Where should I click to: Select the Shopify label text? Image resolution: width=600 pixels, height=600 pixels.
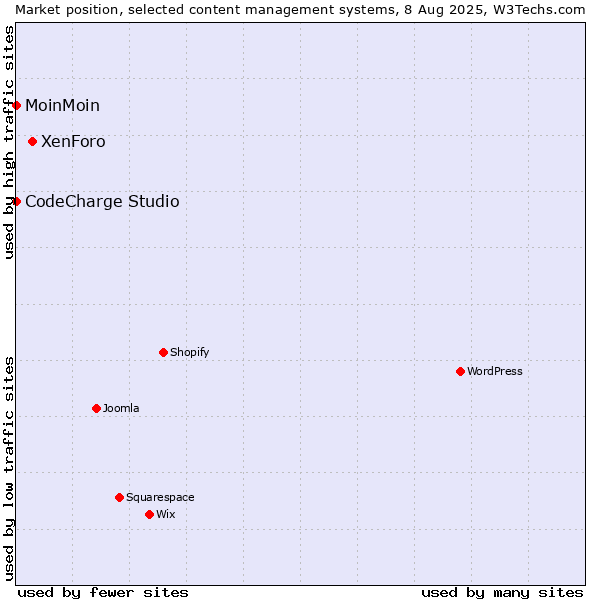(189, 352)
